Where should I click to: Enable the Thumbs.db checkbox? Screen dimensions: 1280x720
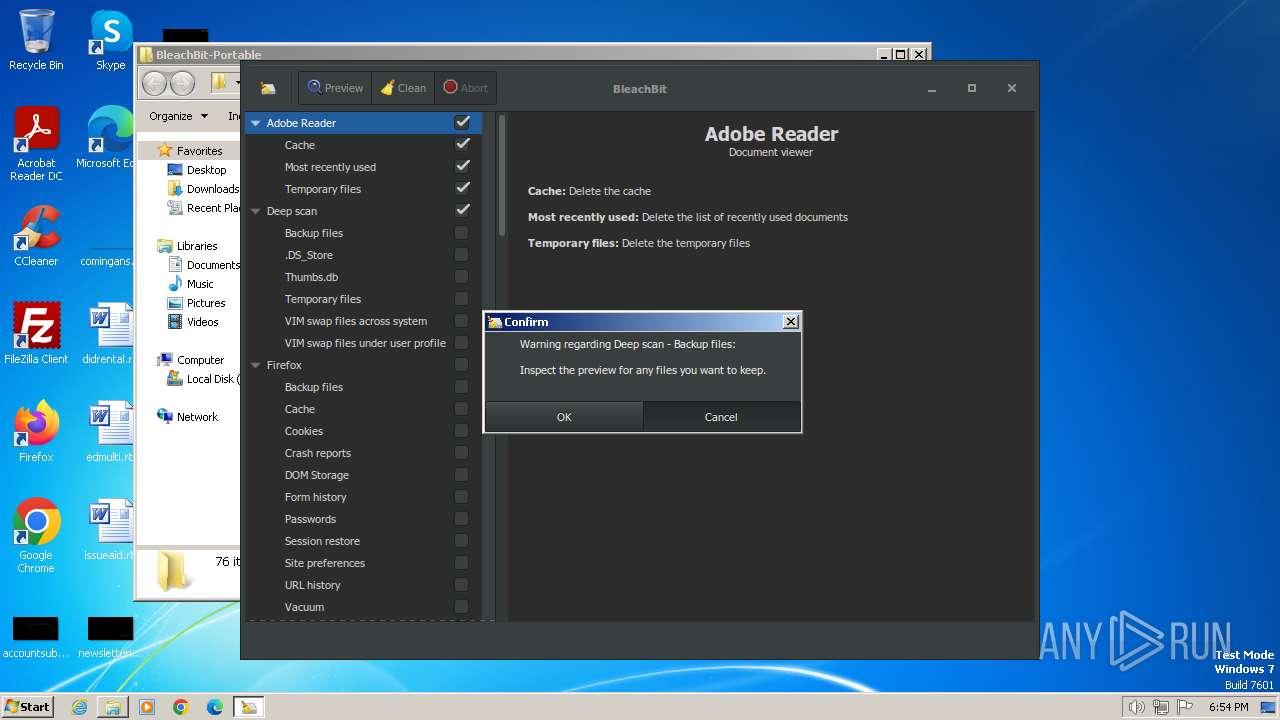461,277
